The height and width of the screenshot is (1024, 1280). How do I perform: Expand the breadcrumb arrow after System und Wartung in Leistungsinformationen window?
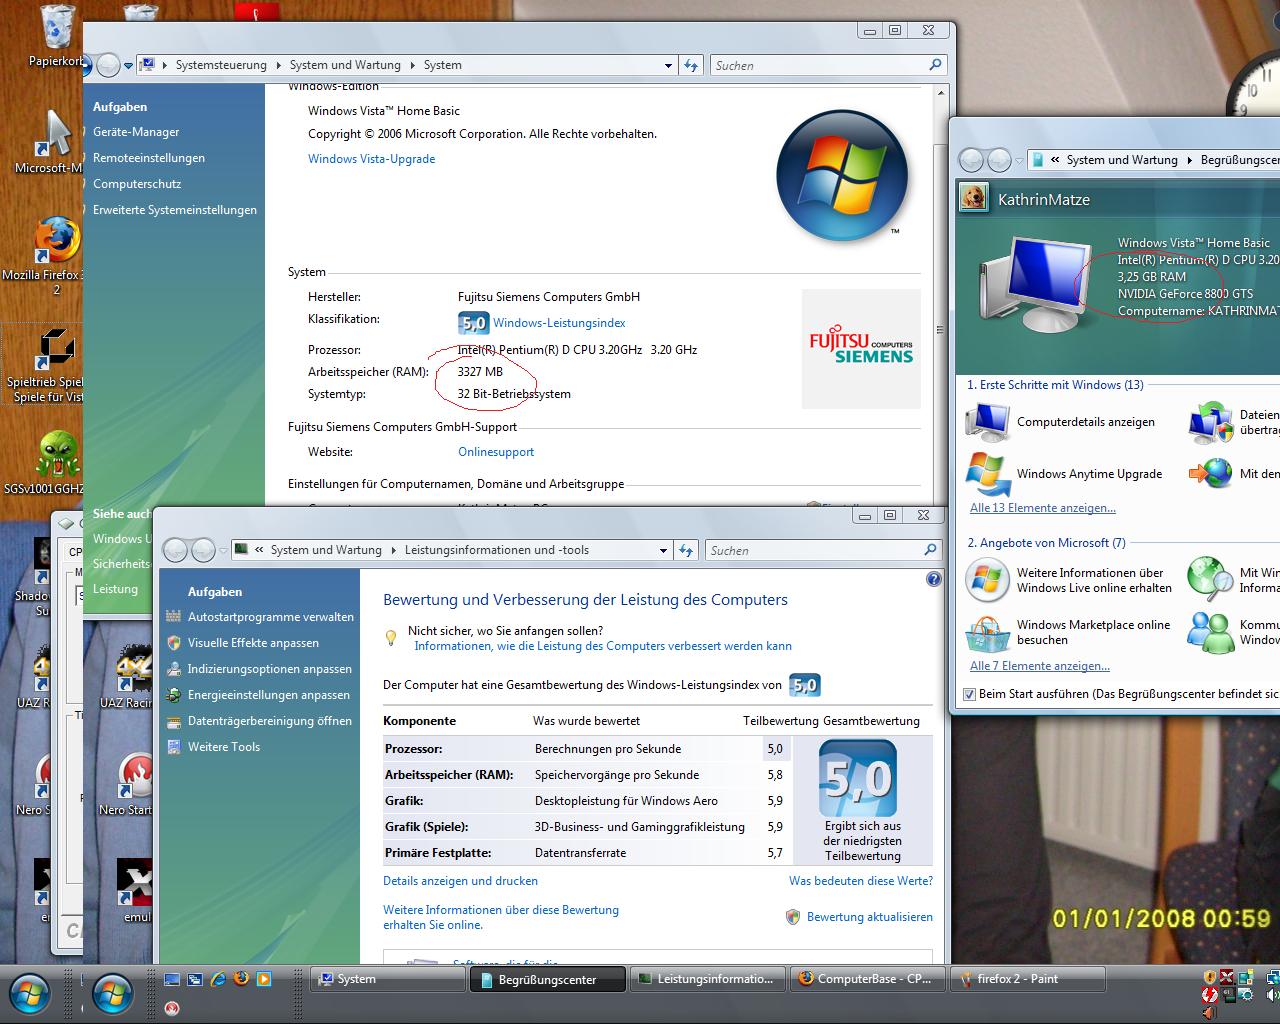[394, 550]
